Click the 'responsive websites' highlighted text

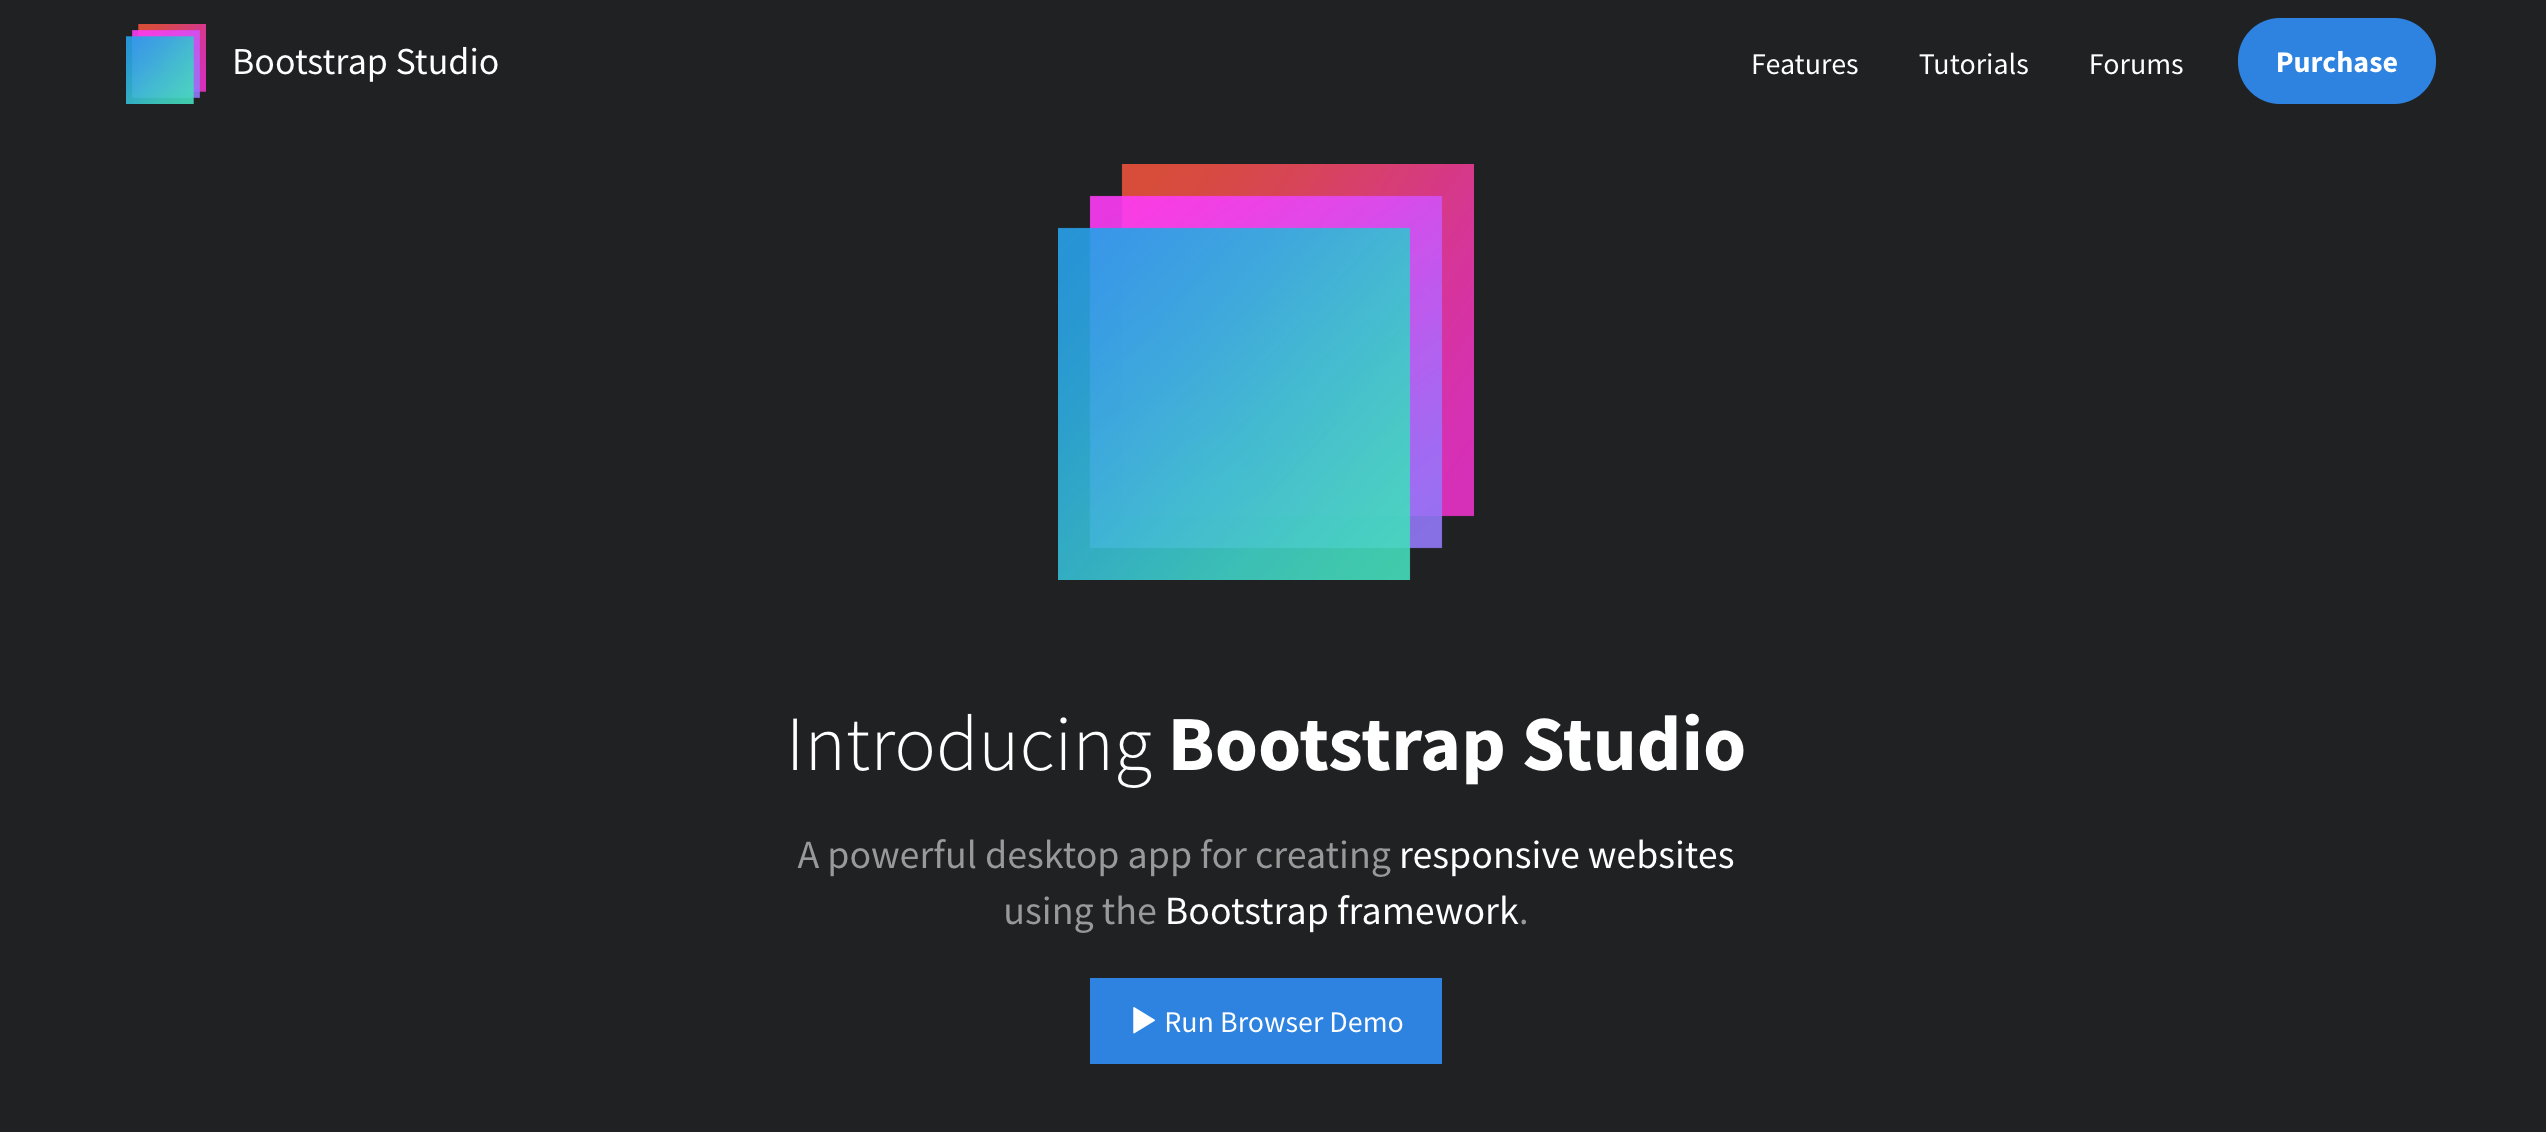click(1565, 856)
